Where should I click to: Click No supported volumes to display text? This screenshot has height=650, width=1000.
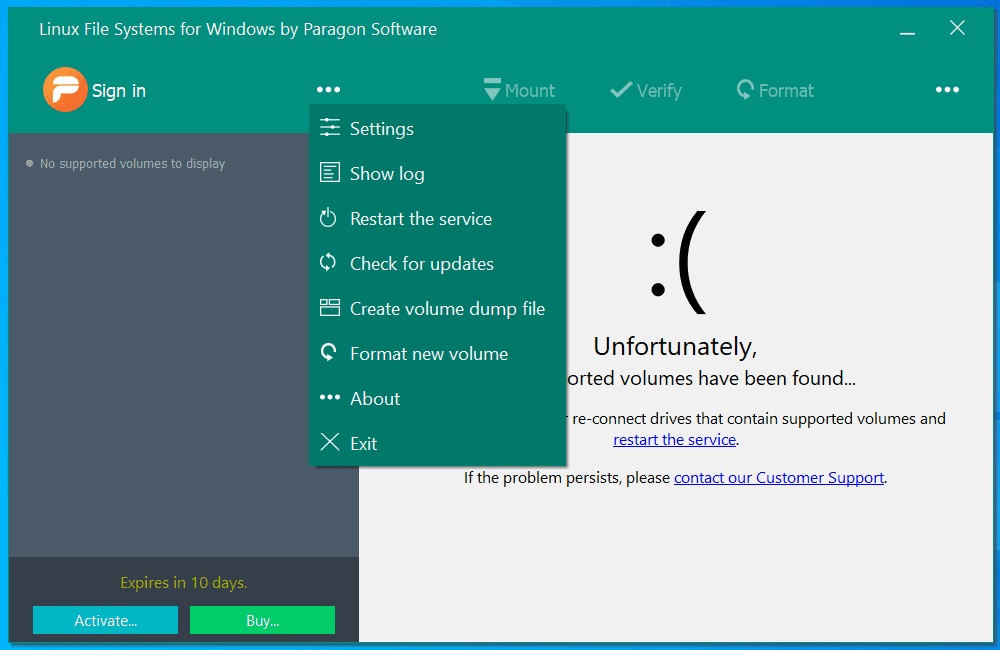point(132,164)
